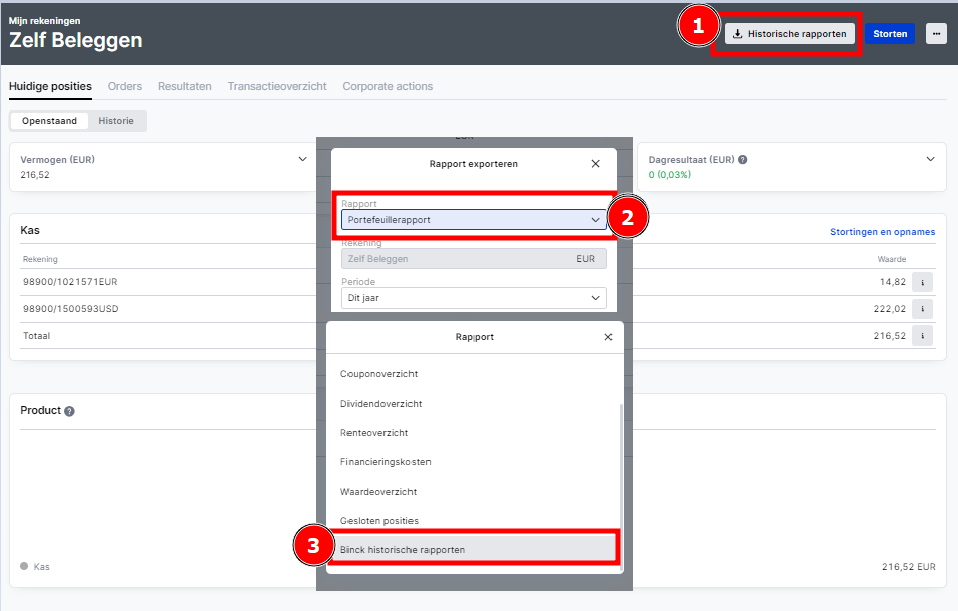
Task: Switch to Historie positions view
Action: pos(116,121)
